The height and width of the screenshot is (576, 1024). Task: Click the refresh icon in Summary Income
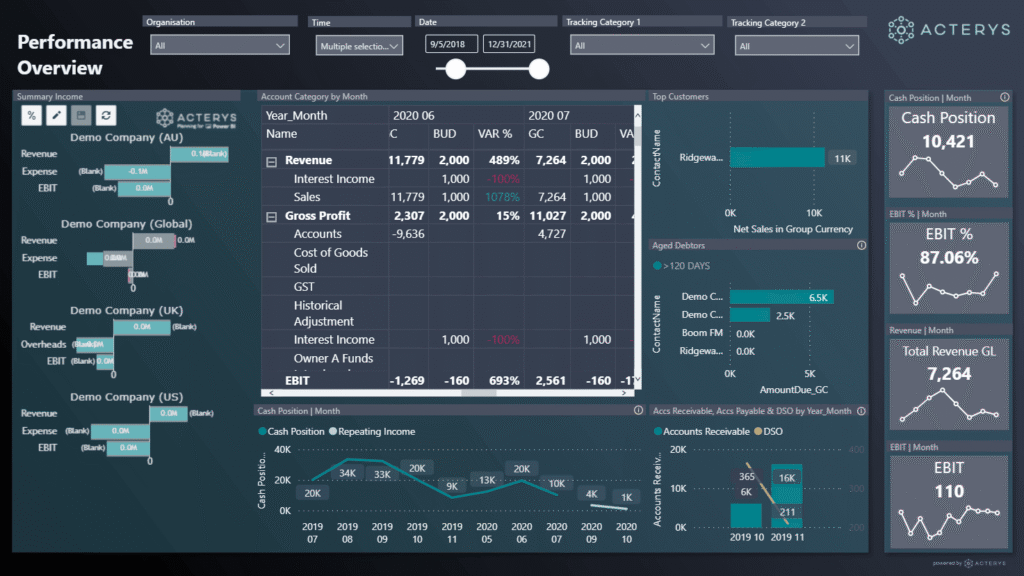click(x=106, y=116)
